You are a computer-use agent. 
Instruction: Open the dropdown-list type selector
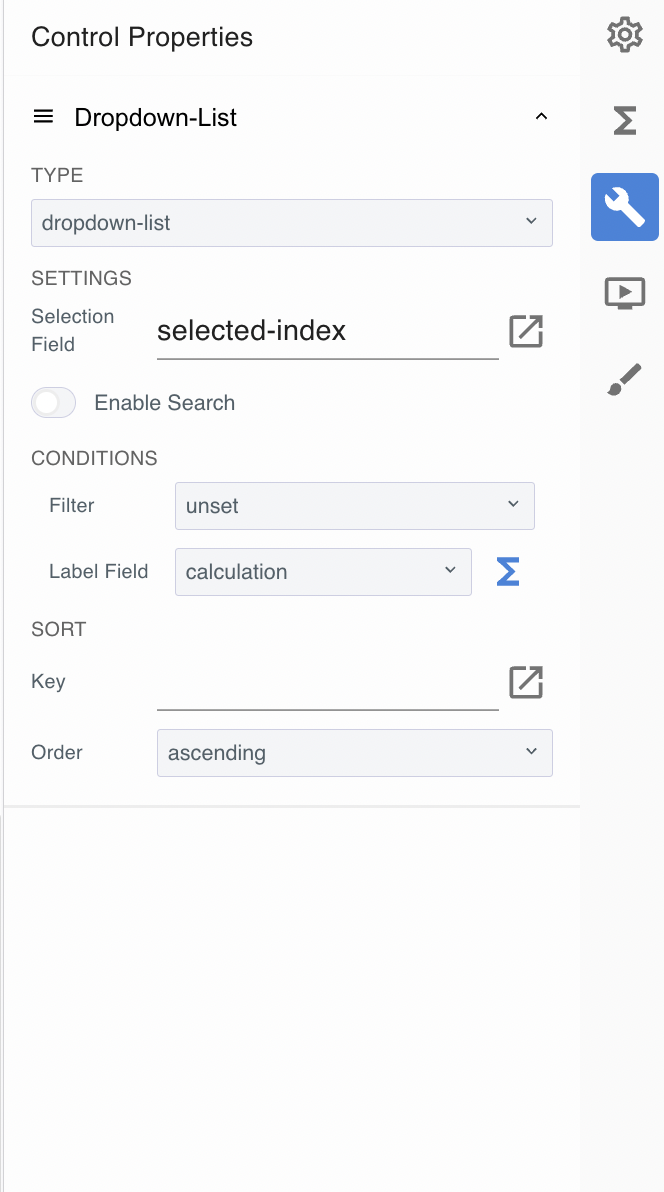click(x=291, y=223)
